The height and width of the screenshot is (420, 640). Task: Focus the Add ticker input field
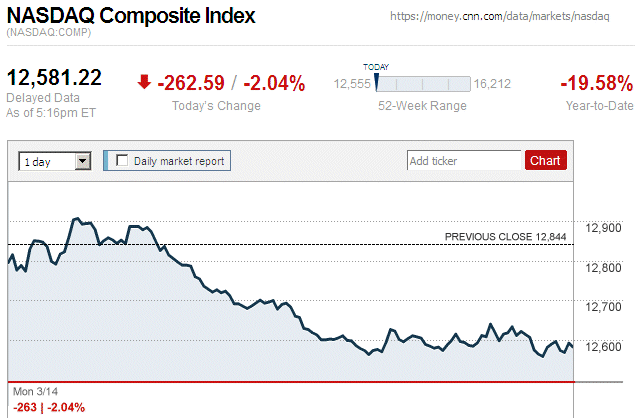[463, 160]
